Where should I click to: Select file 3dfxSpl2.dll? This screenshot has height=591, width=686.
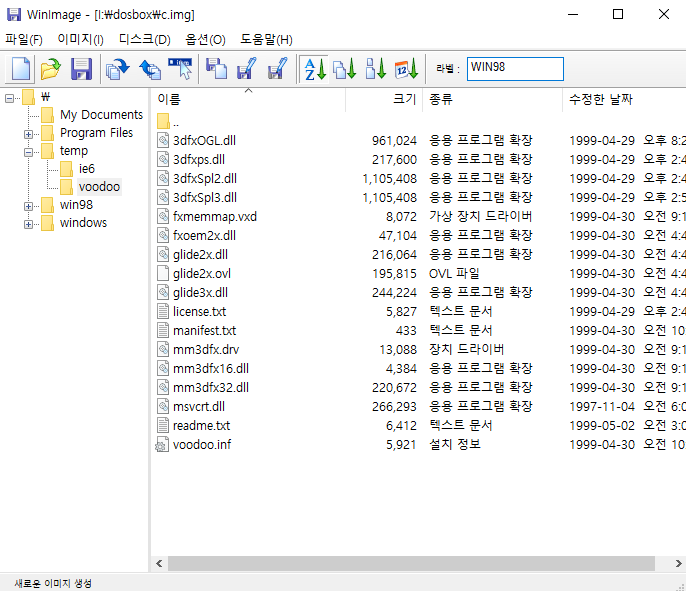[x=205, y=178]
